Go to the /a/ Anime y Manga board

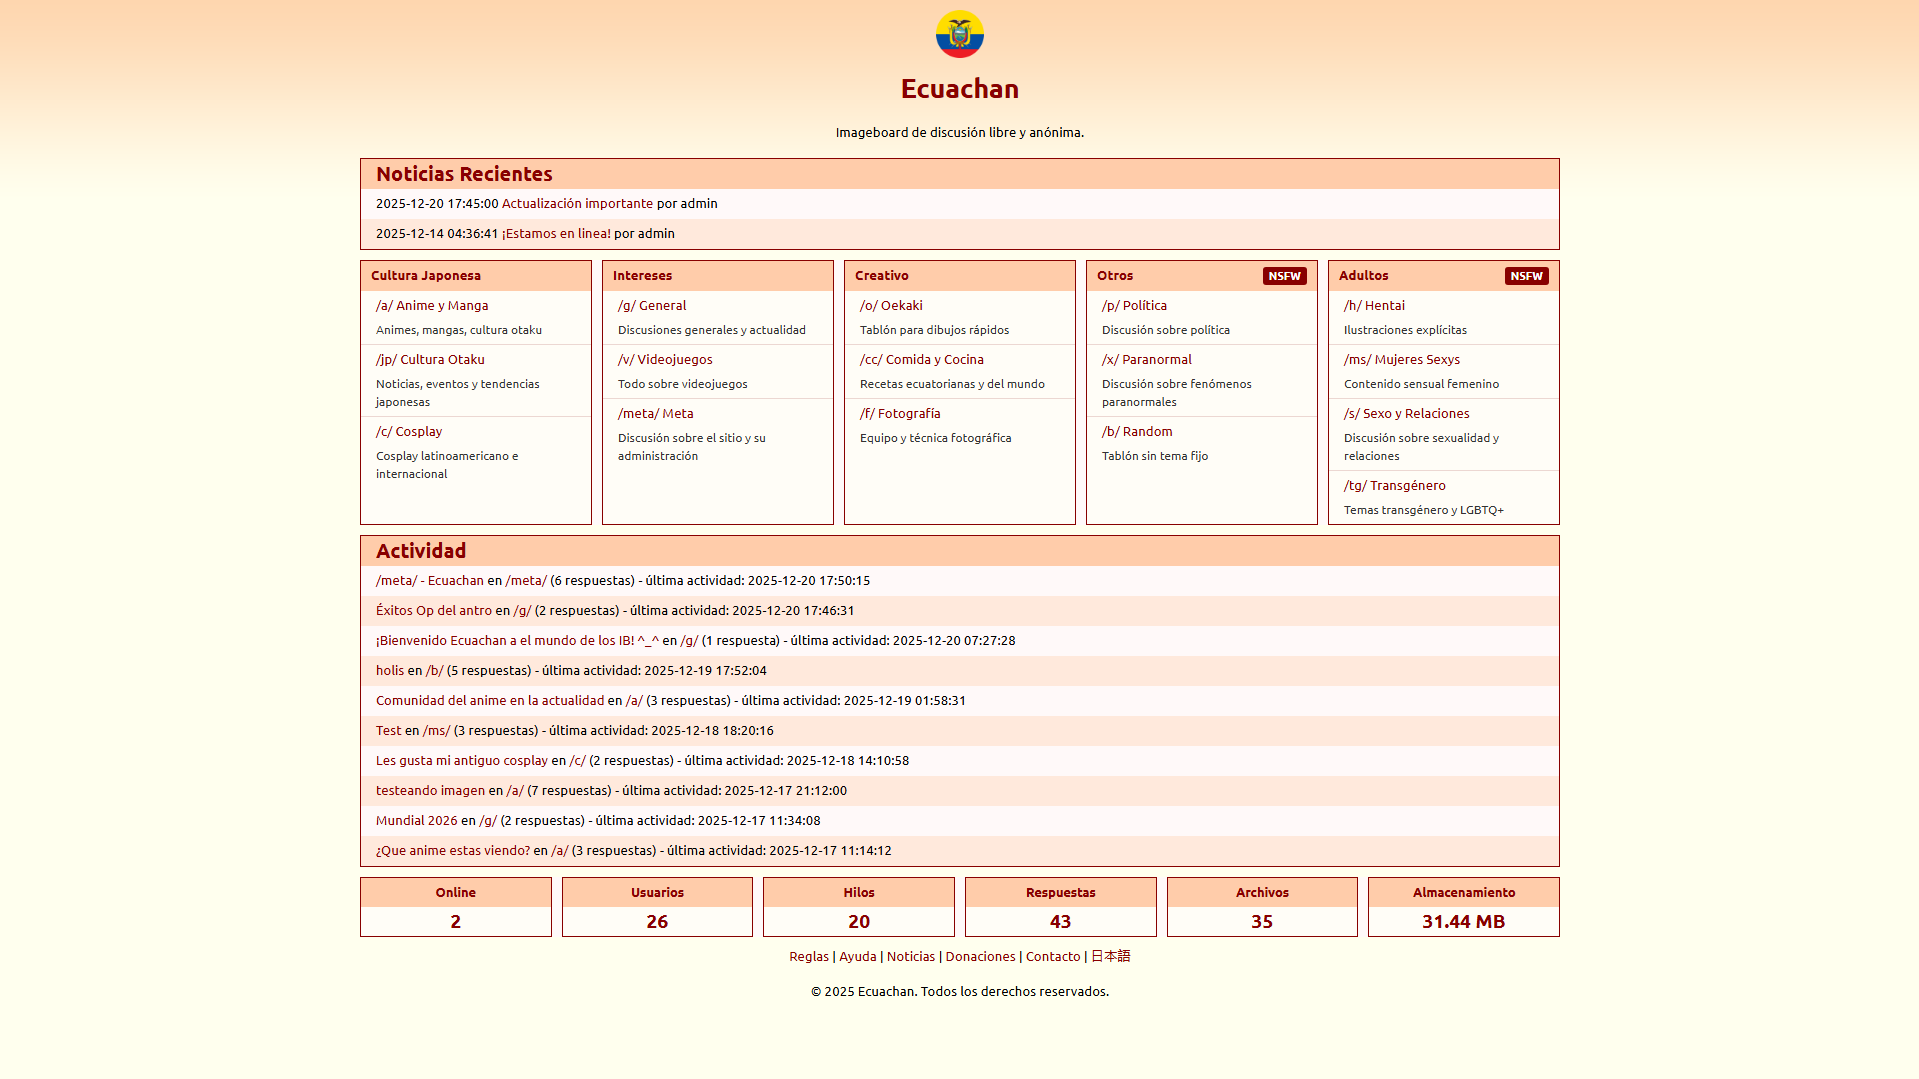point(432,306)
